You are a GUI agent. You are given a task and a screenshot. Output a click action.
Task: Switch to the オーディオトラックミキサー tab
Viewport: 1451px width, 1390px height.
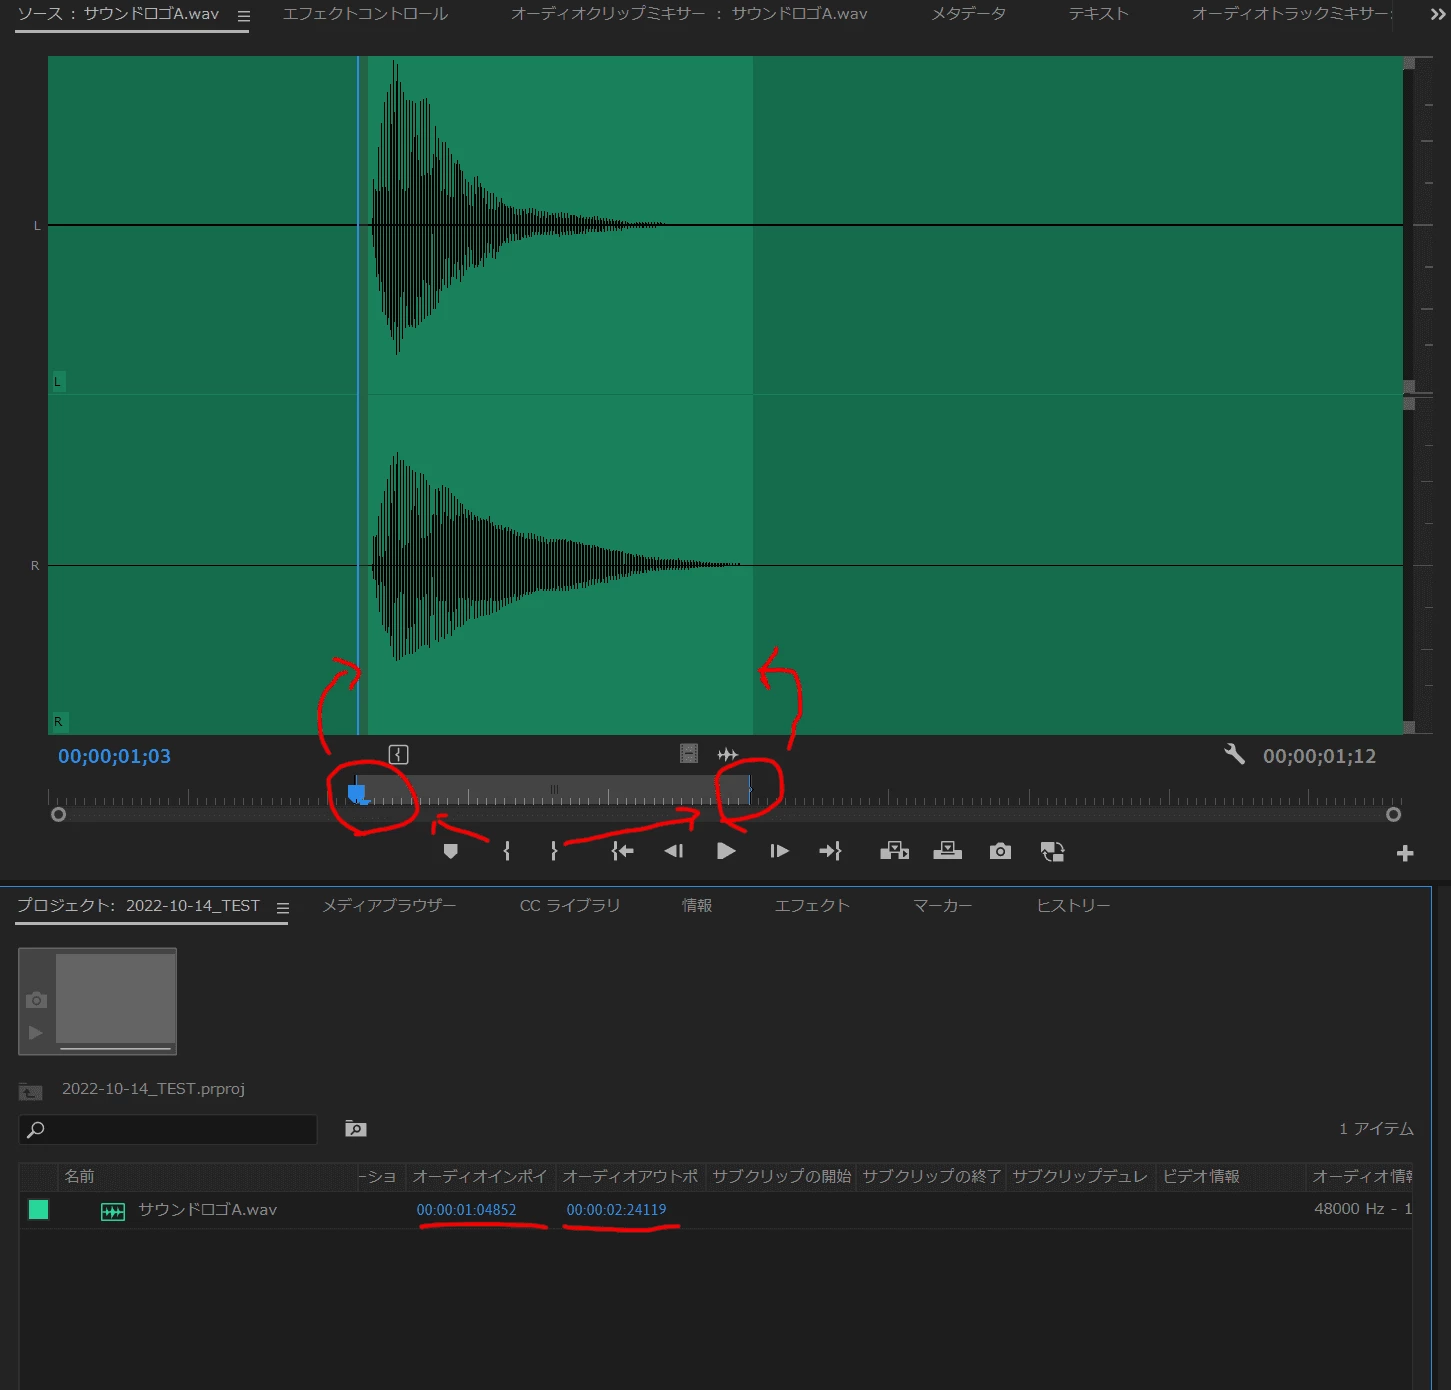tap(1291, 14)
